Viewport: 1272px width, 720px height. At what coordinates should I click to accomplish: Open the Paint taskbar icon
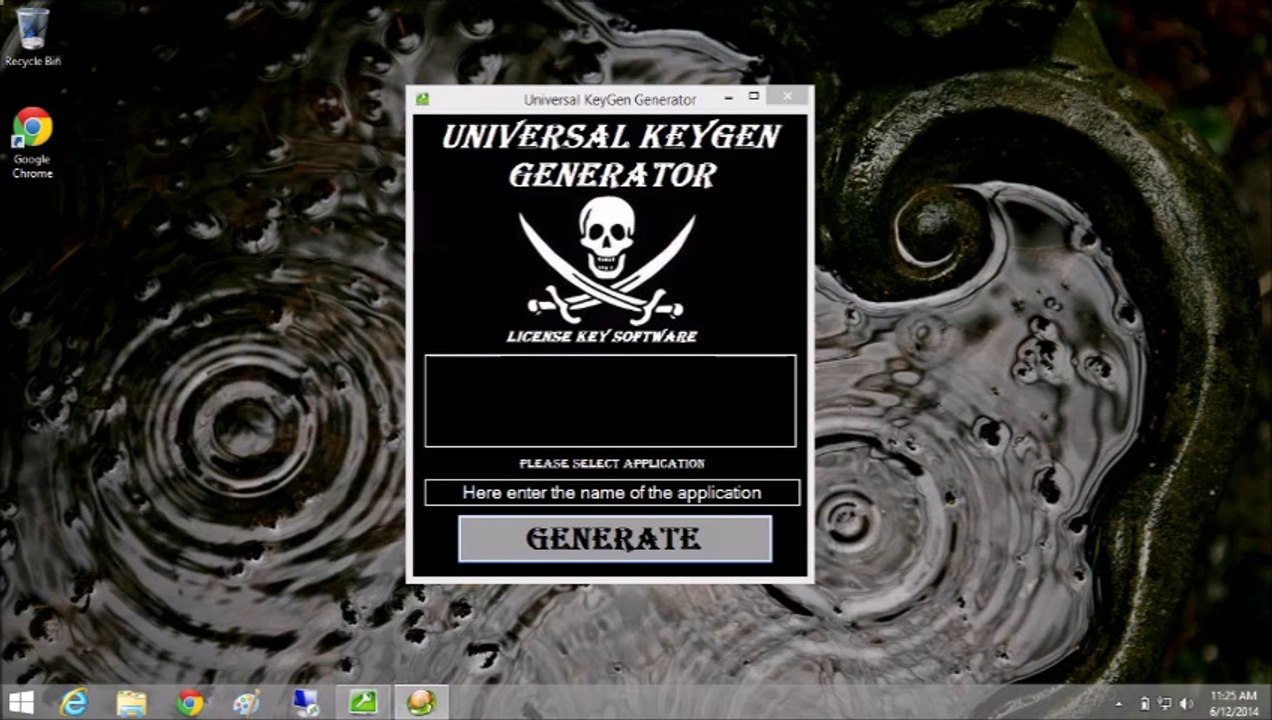[246, 702]
